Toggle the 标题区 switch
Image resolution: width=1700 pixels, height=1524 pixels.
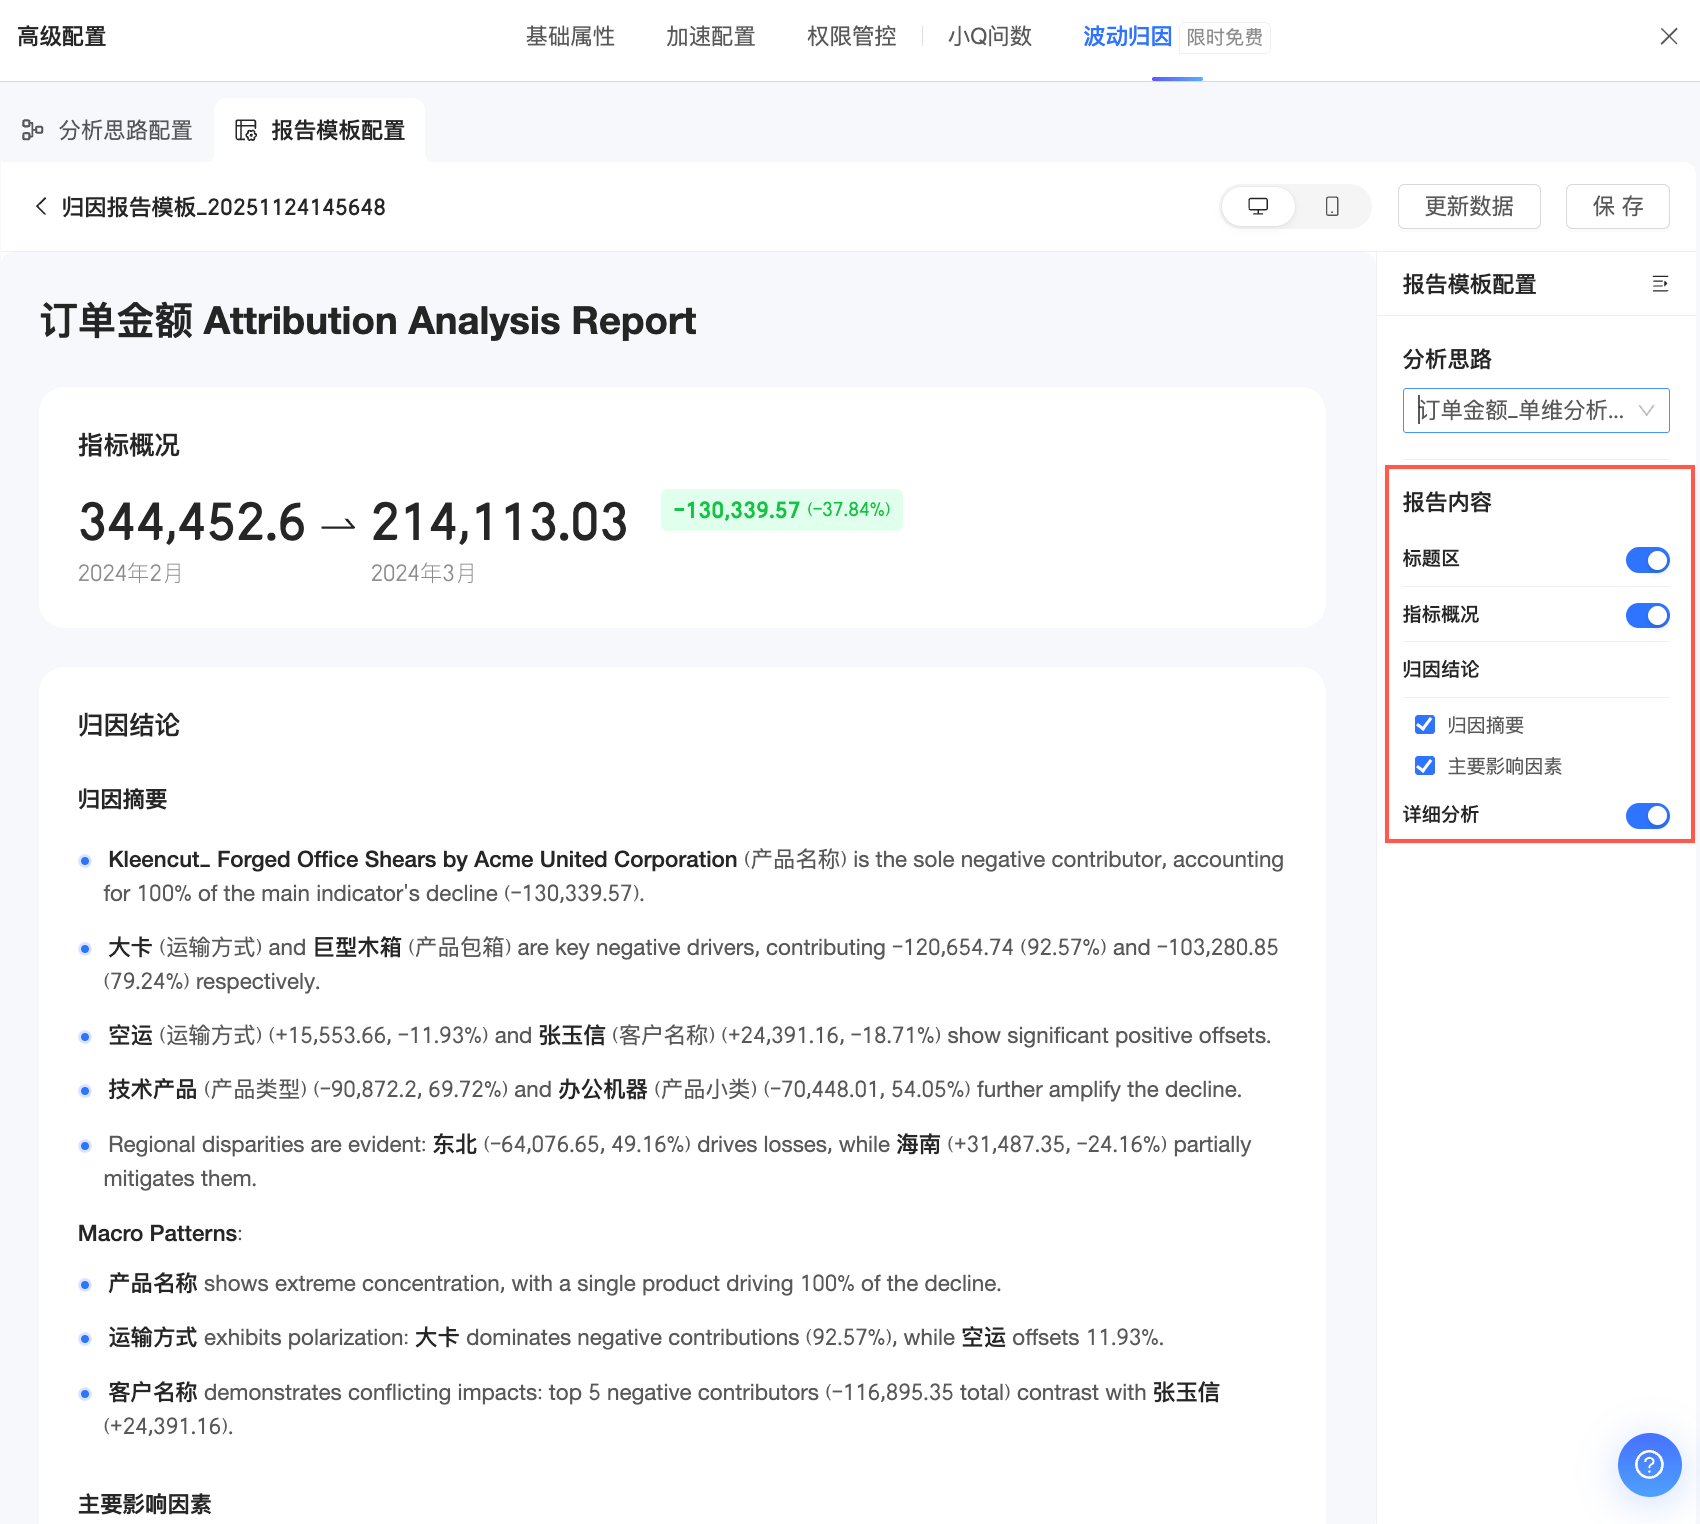tap(1647, 560)
